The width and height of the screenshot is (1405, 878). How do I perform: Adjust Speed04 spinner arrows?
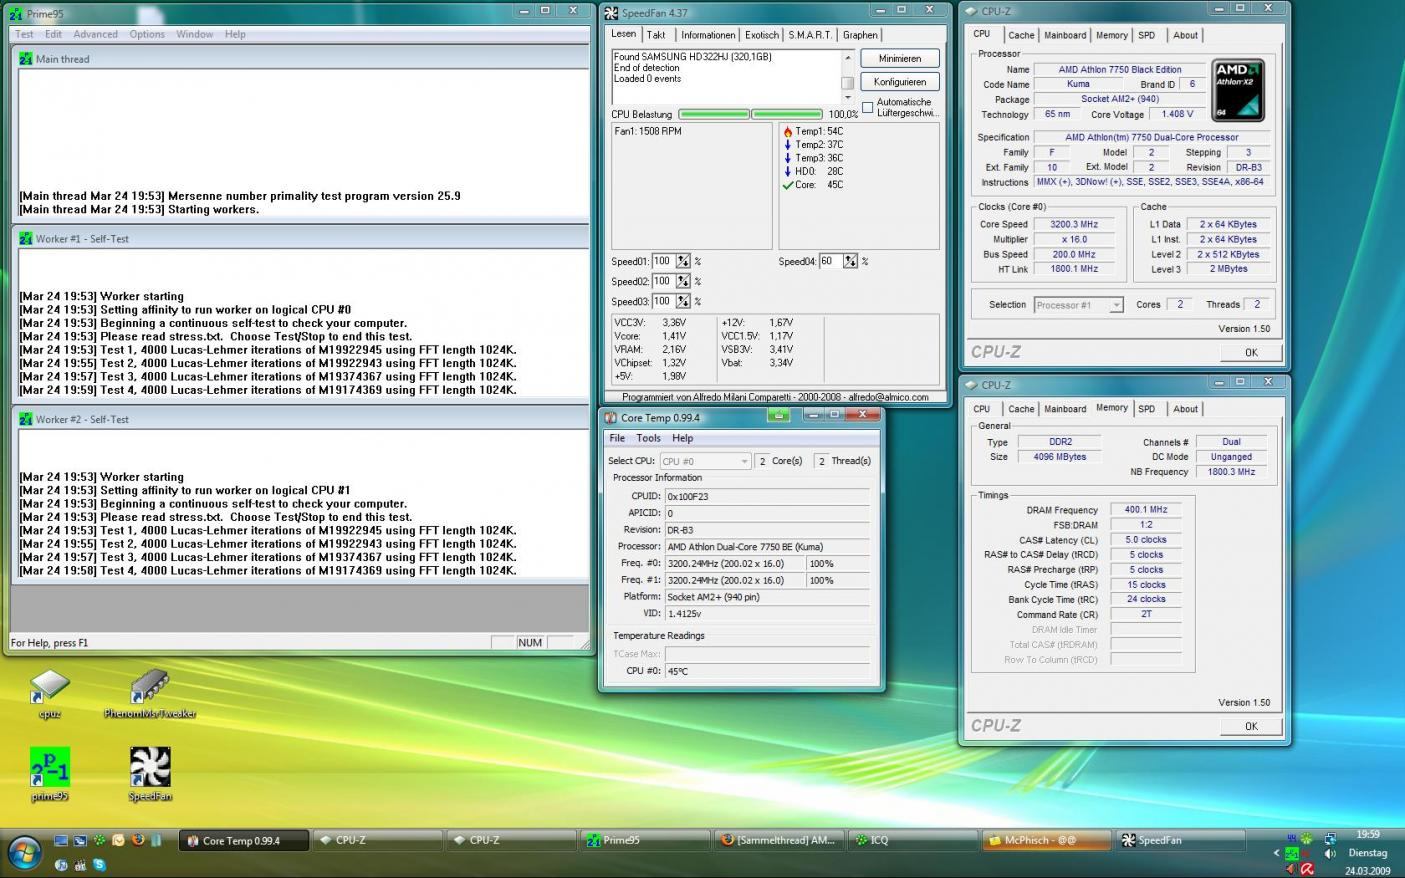click(x=850, y=261)
